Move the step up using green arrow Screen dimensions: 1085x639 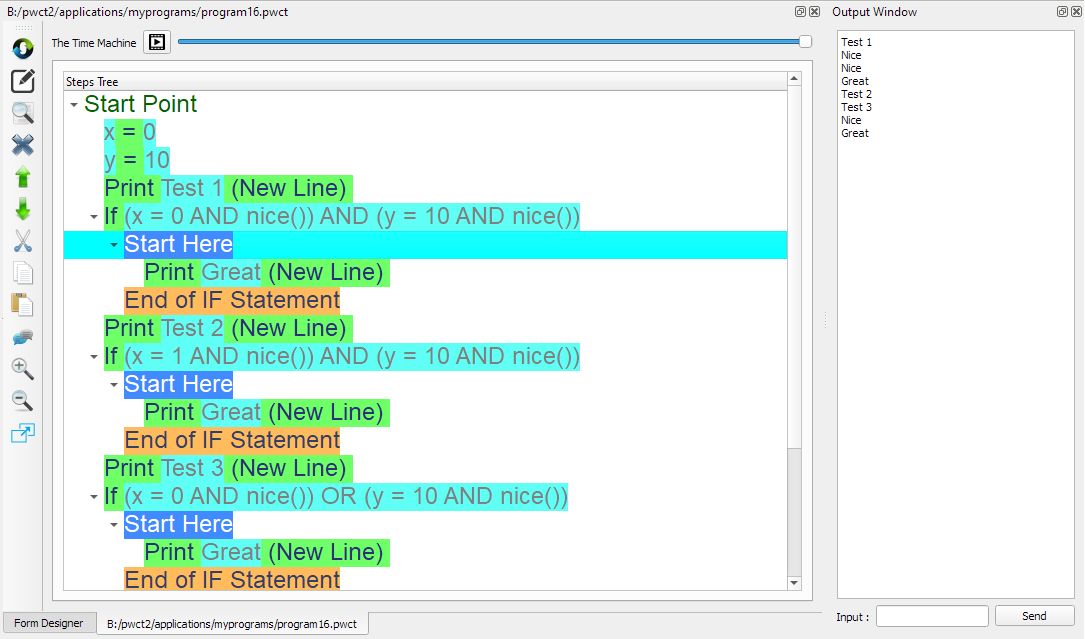pyautogui.click(x=22, y=177)
